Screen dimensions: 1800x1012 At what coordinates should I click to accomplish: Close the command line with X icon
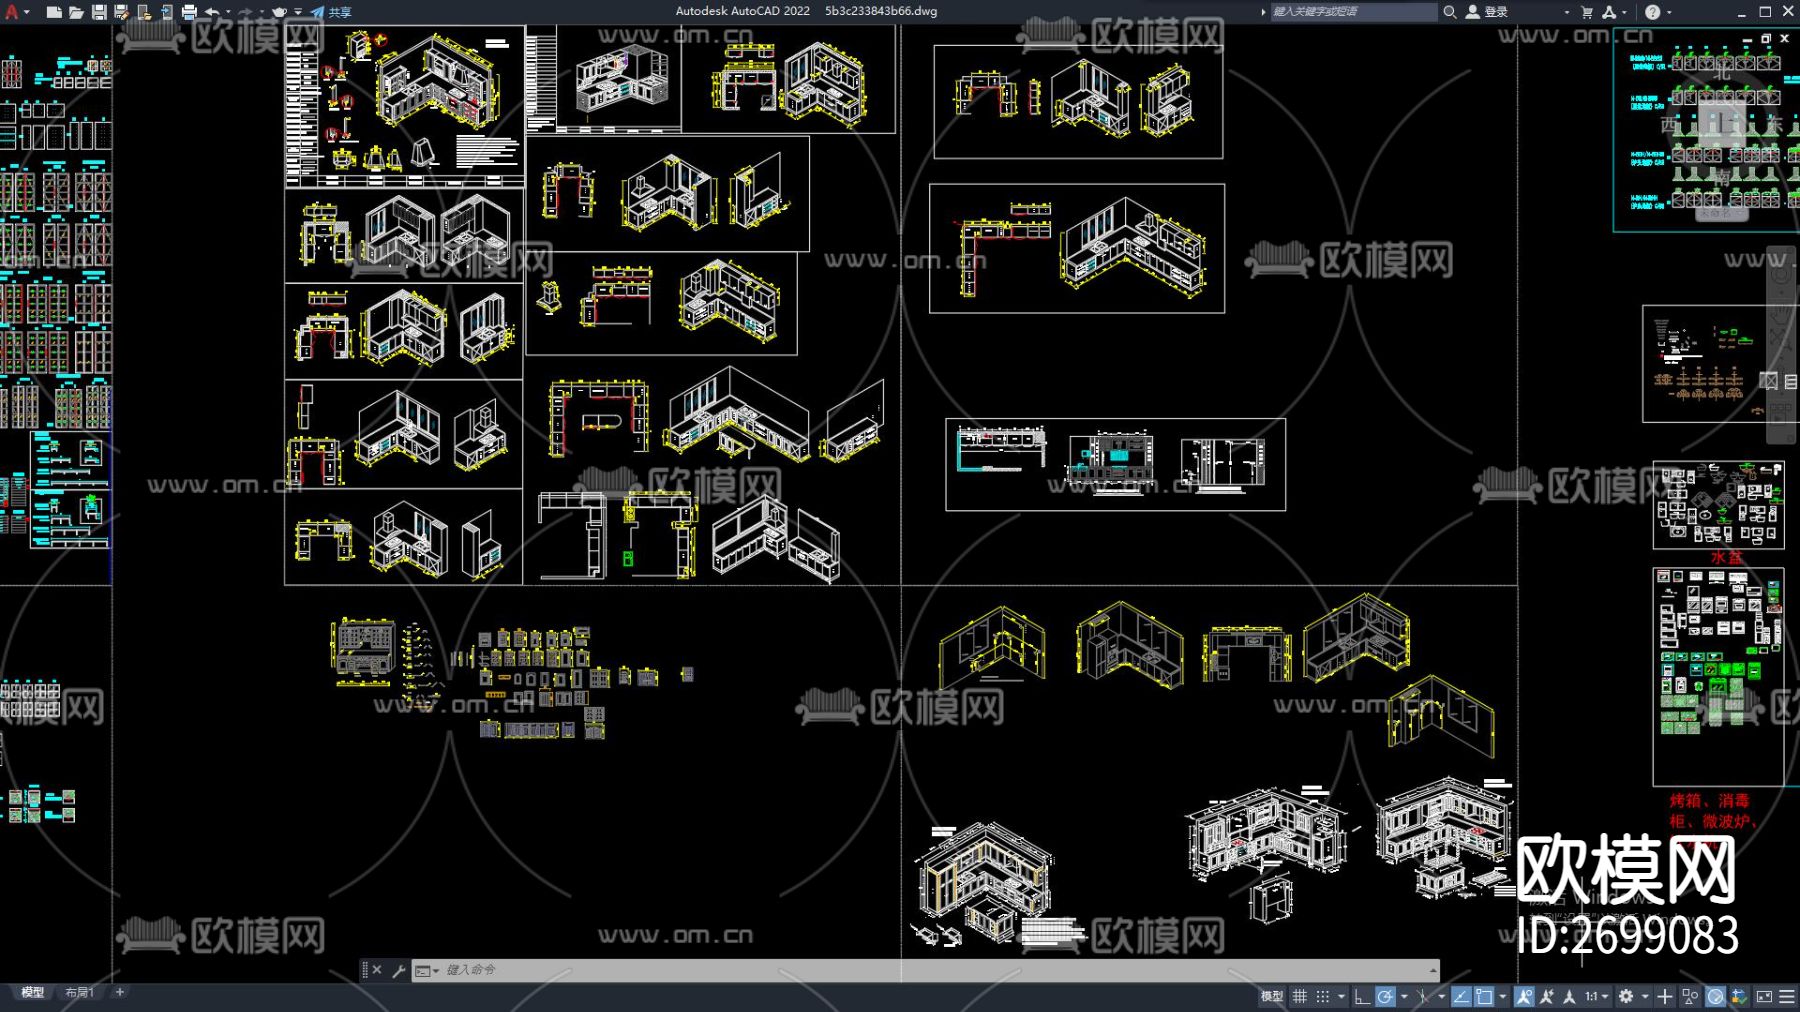pyautogui.click(x=377, y=970)
